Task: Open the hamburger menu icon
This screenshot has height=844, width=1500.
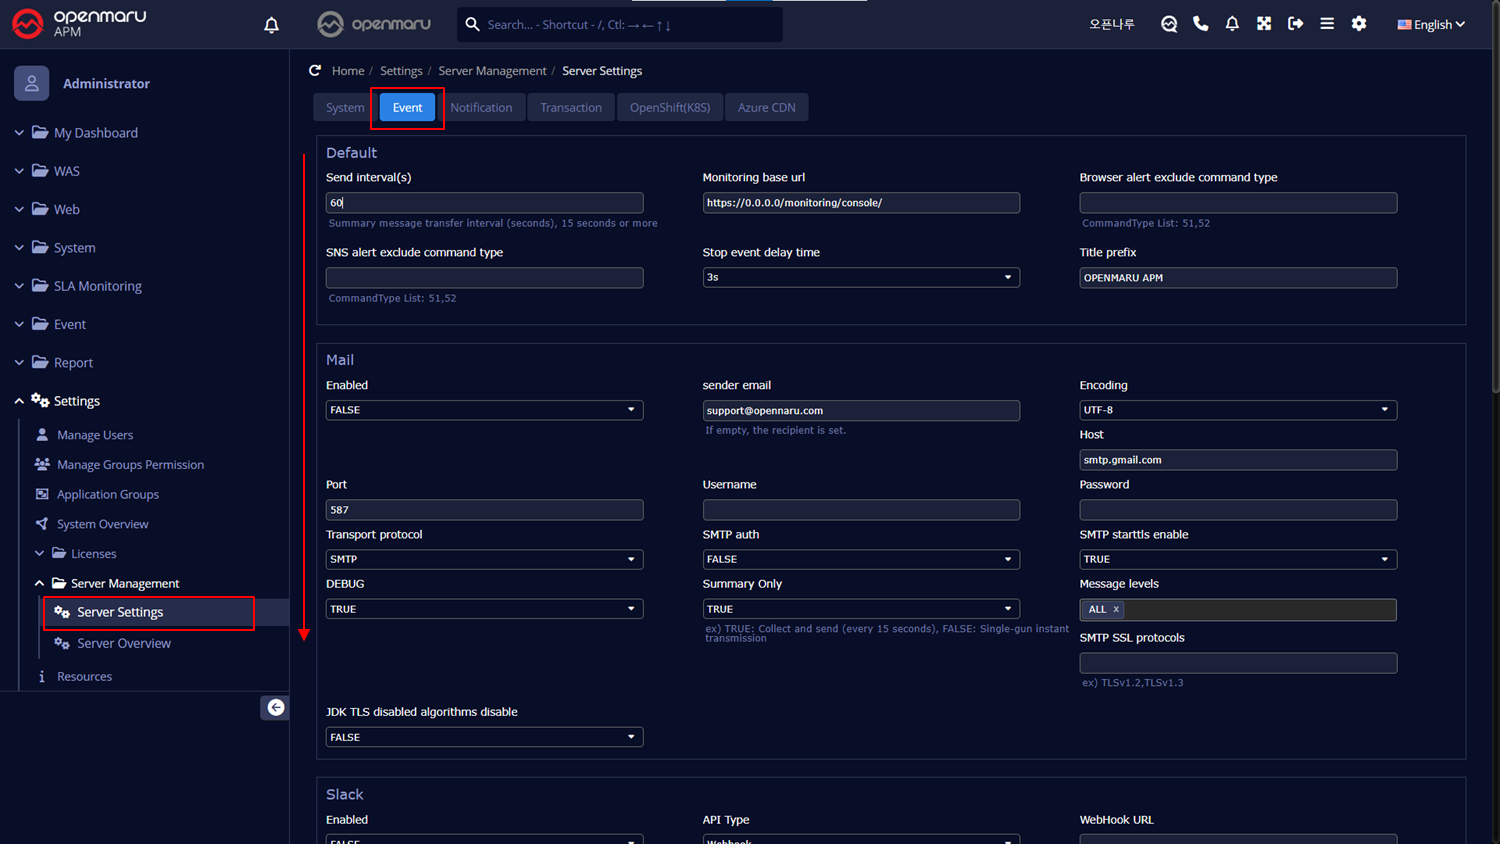Action: [x=1327, y=24]
